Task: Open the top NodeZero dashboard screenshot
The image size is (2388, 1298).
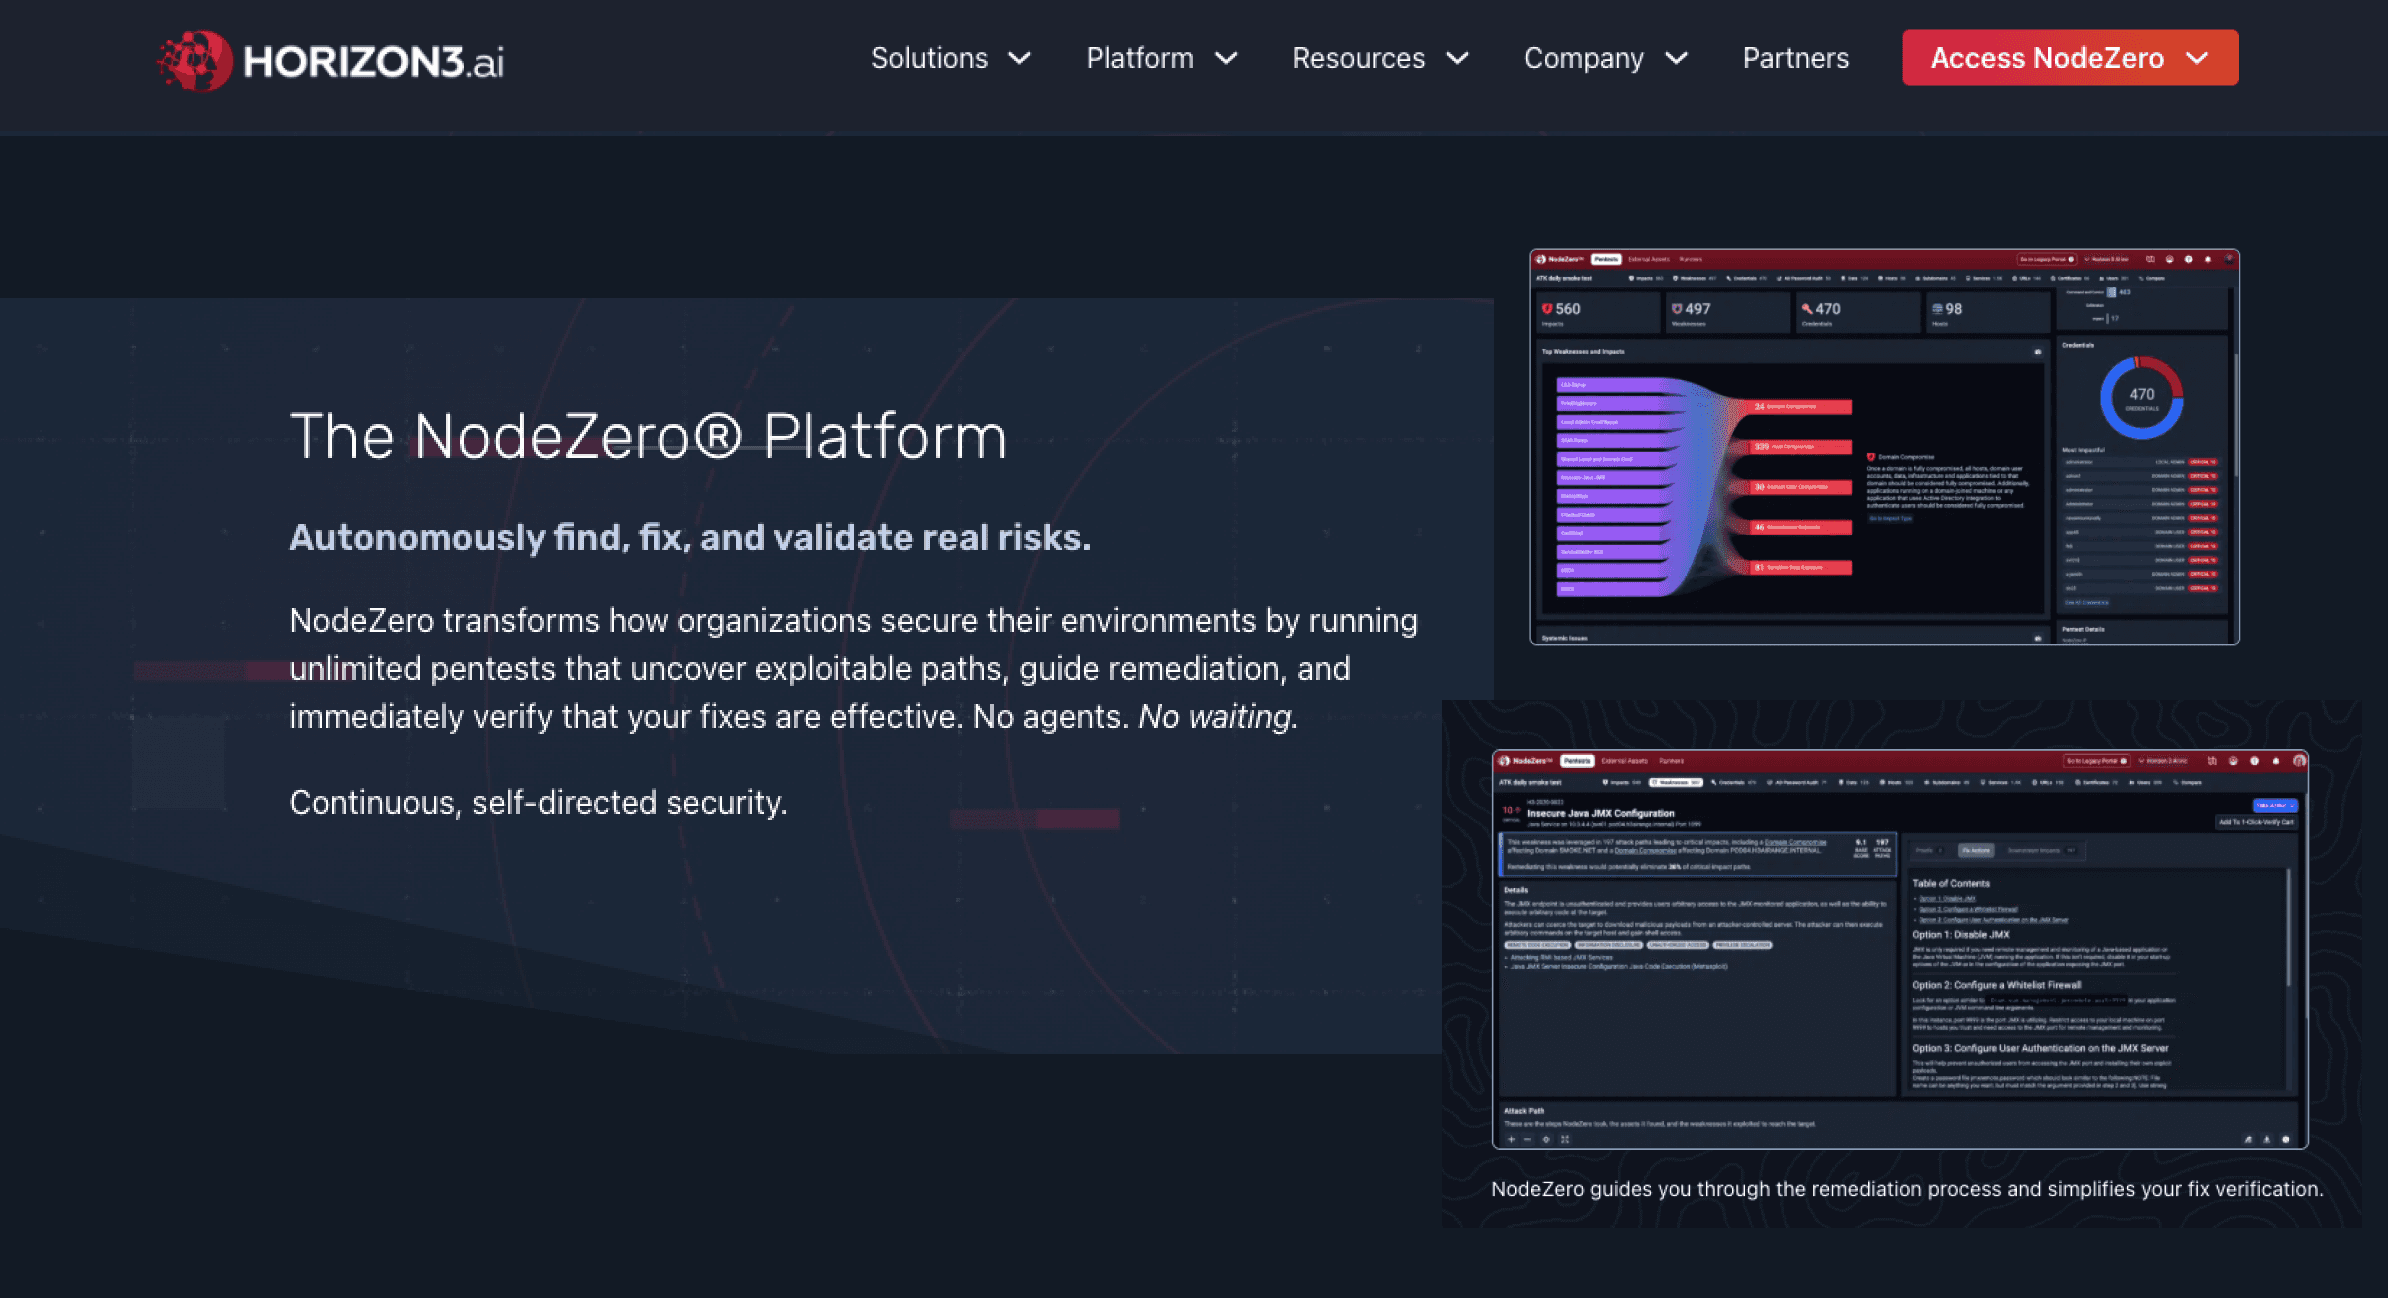Action: pos(1883,446)
